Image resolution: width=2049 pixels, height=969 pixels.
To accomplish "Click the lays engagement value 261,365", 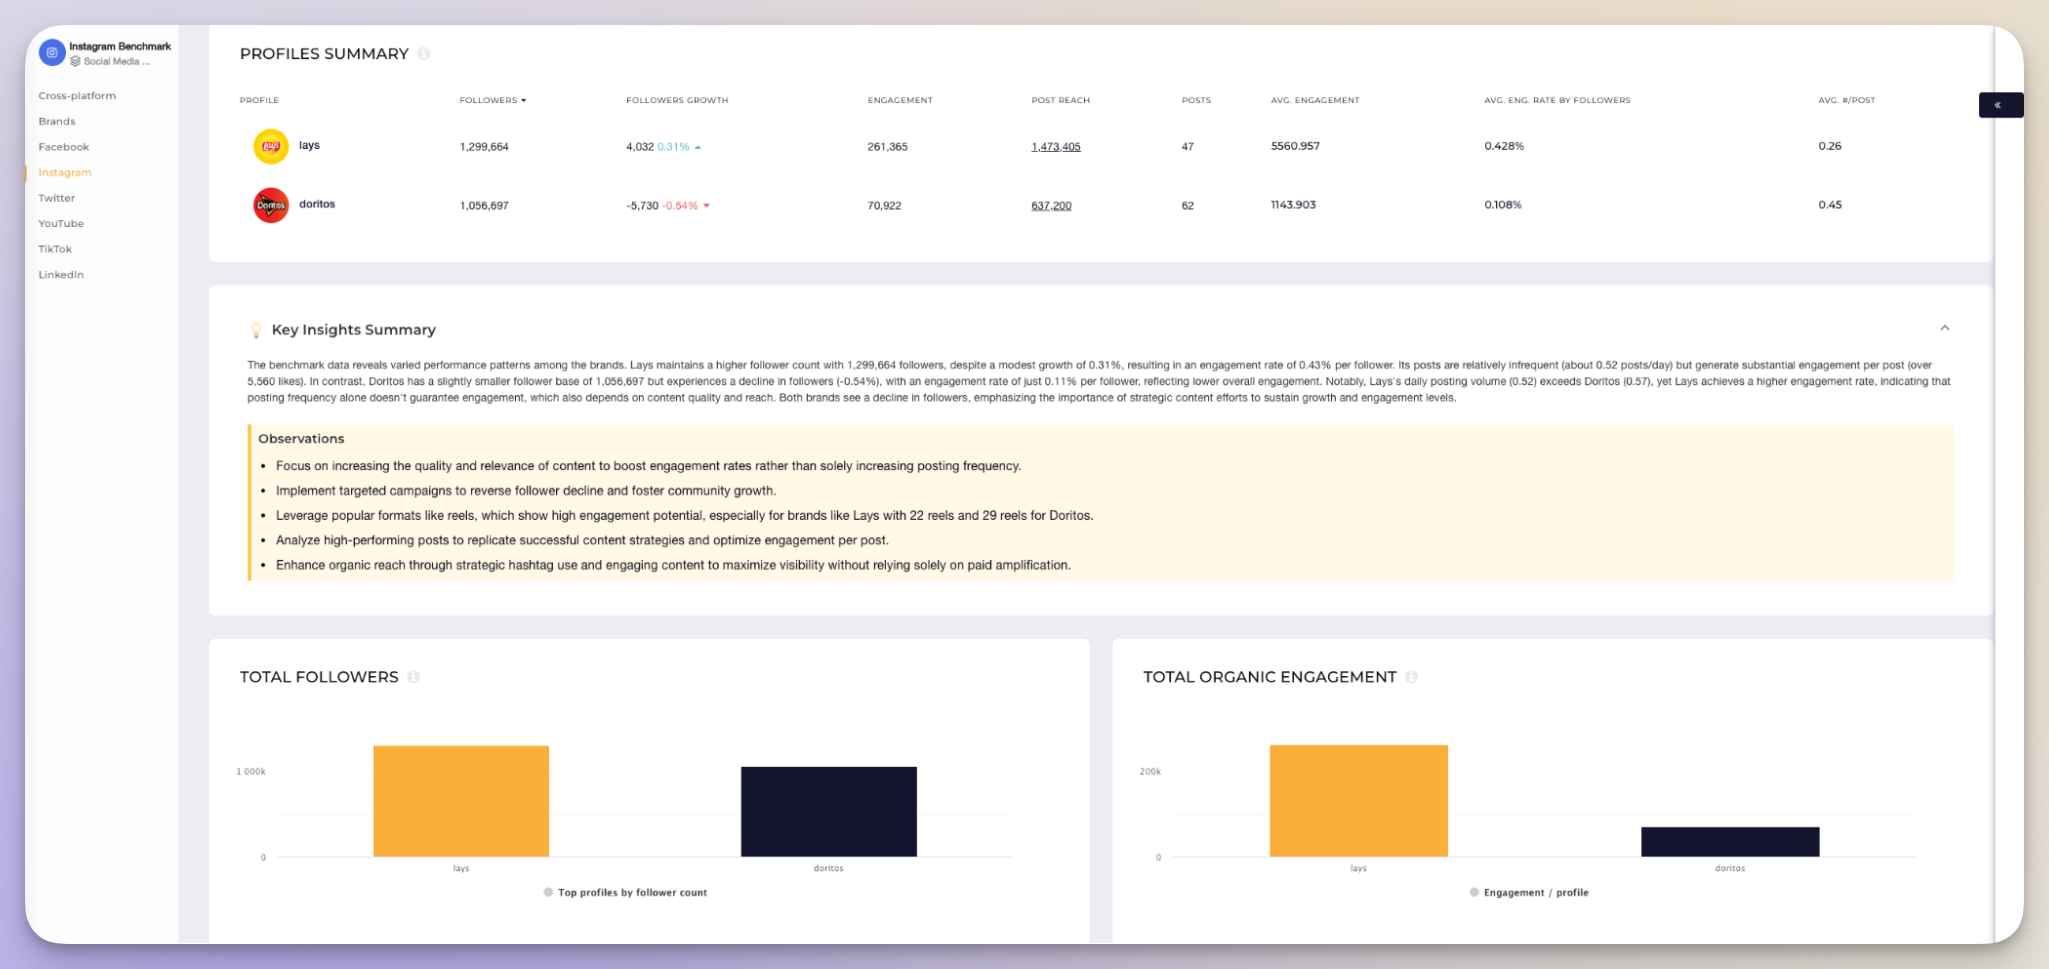I will [x=887, y=147].
